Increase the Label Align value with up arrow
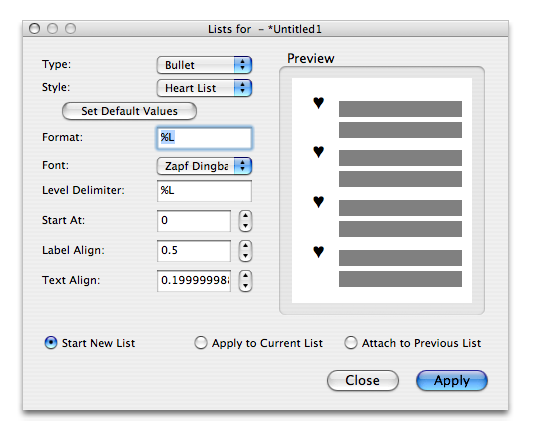 click(x=245, y=246)
